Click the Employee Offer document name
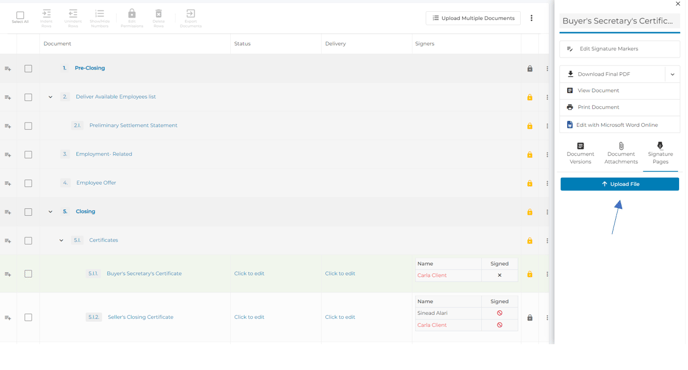This screenshot has width=688, height=370. point(96,183)
